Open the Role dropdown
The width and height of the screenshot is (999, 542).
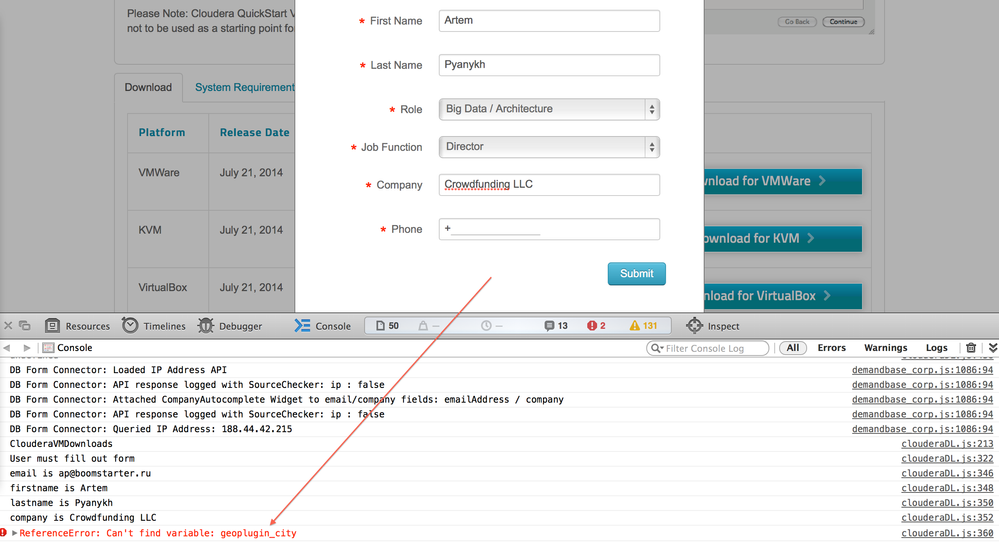(549, 109)
